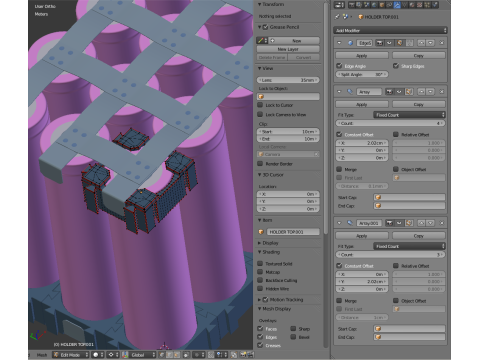Enable Relative Offset in Array modifier
This screenshot has height=360, width=480.
tap(396, 134)
